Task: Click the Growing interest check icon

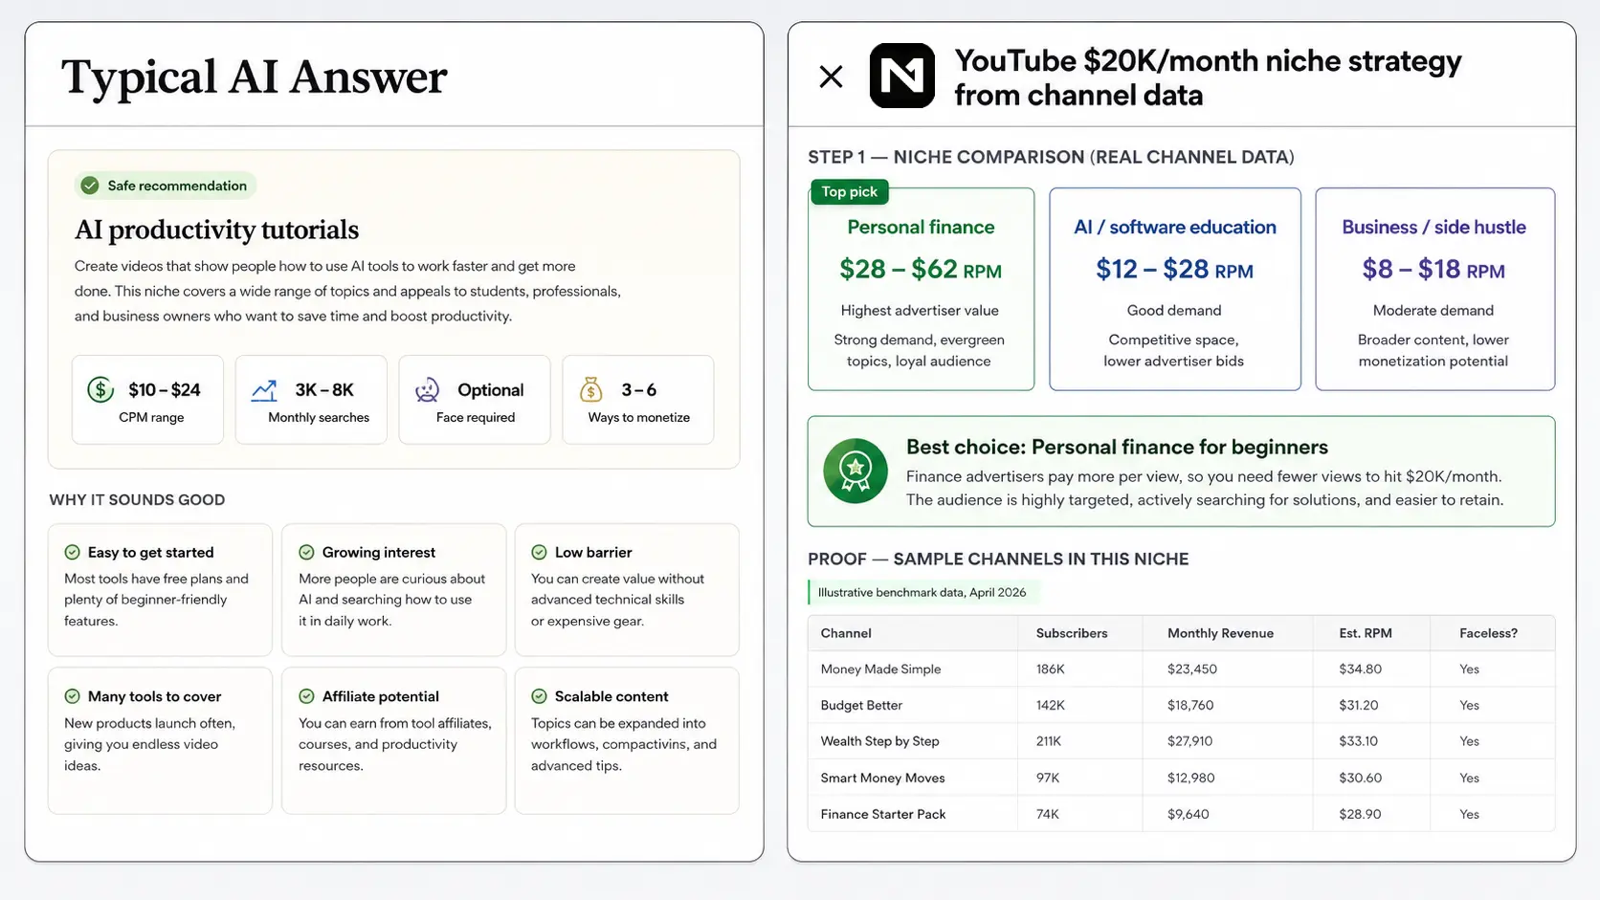Action: point(306,552)
